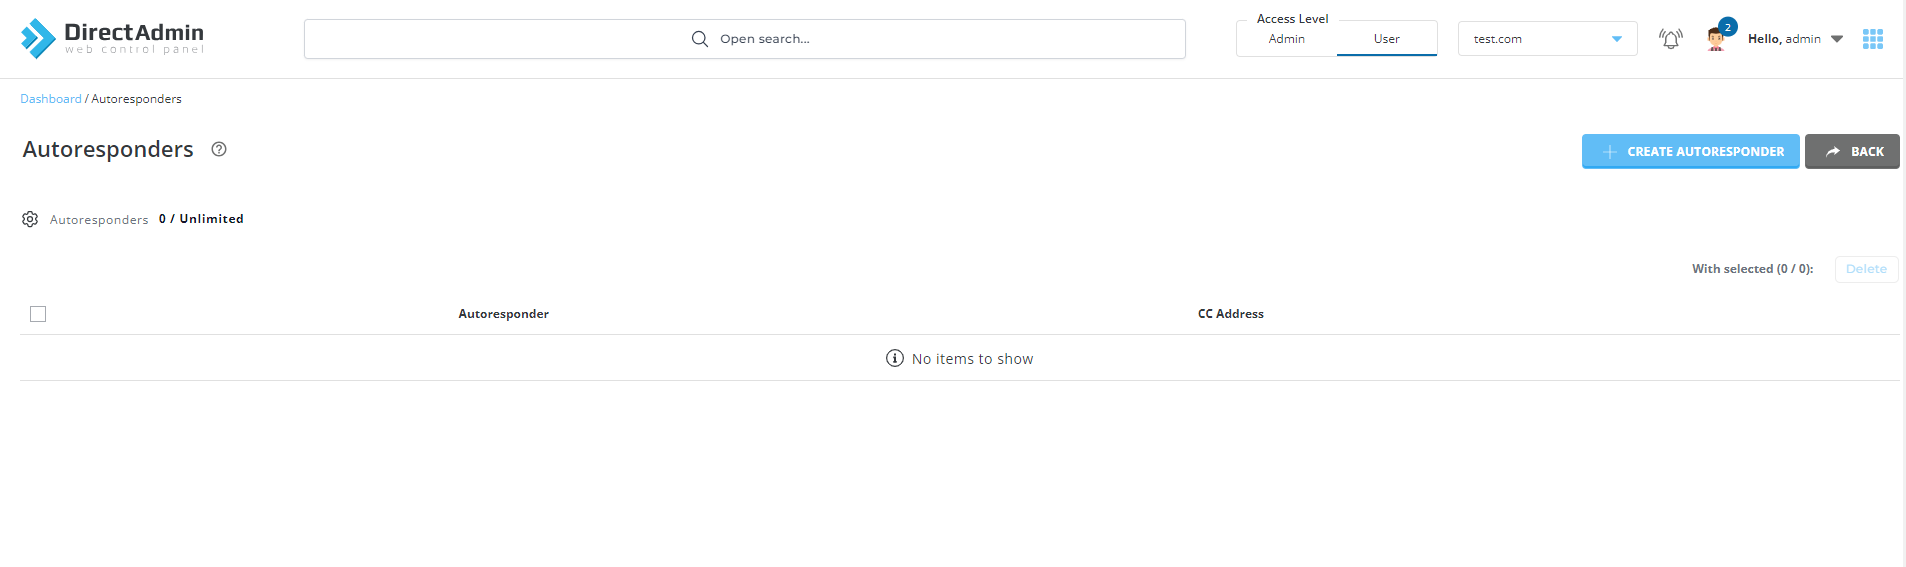Click the search magnifier icon

pyautogui.click(x=700, y=39)
